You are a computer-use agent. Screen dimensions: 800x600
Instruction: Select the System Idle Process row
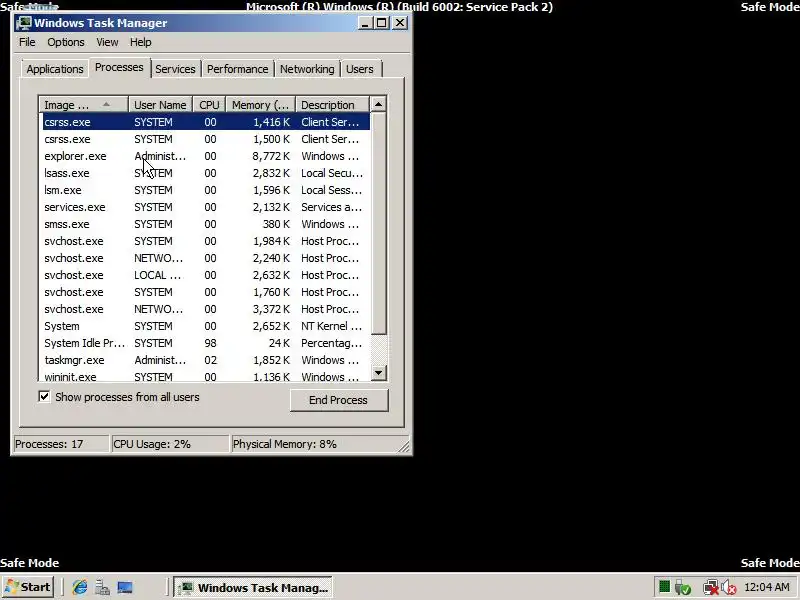pyautogui.click(x=206, y=343)
